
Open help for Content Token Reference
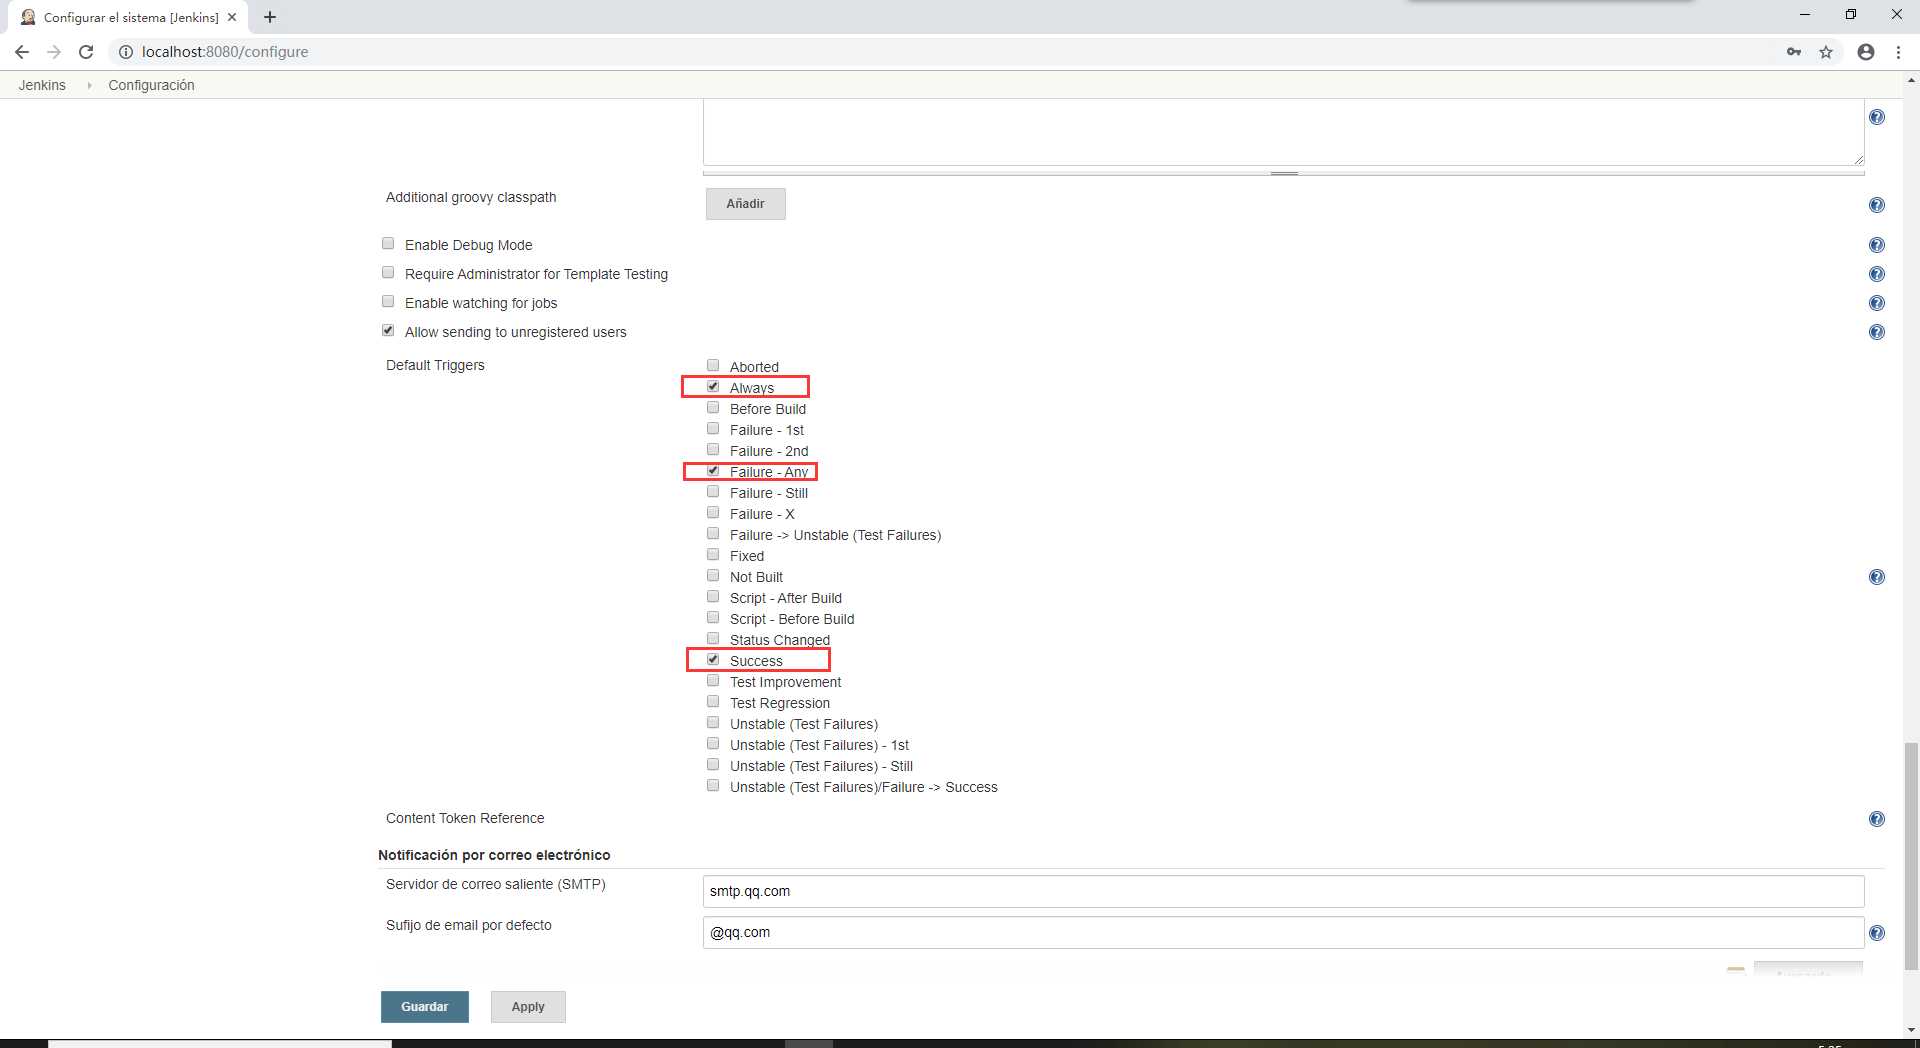click(1877, 819)
